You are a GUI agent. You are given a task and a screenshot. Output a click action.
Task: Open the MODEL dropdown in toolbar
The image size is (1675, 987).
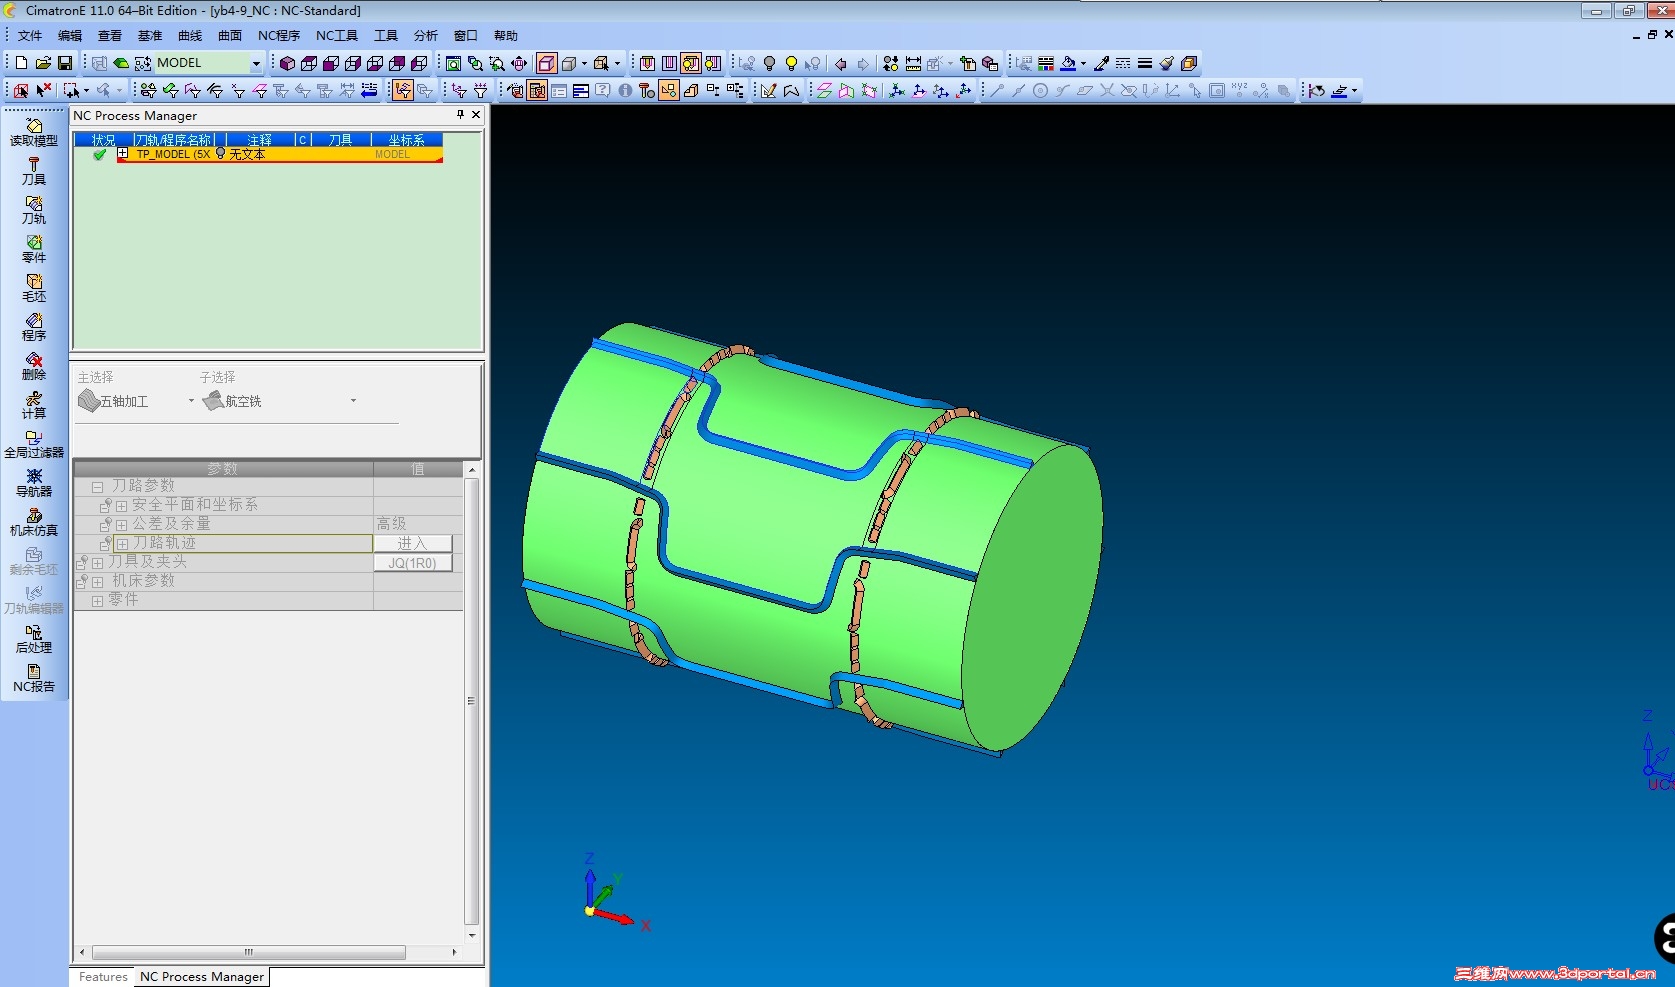(256, 63)
